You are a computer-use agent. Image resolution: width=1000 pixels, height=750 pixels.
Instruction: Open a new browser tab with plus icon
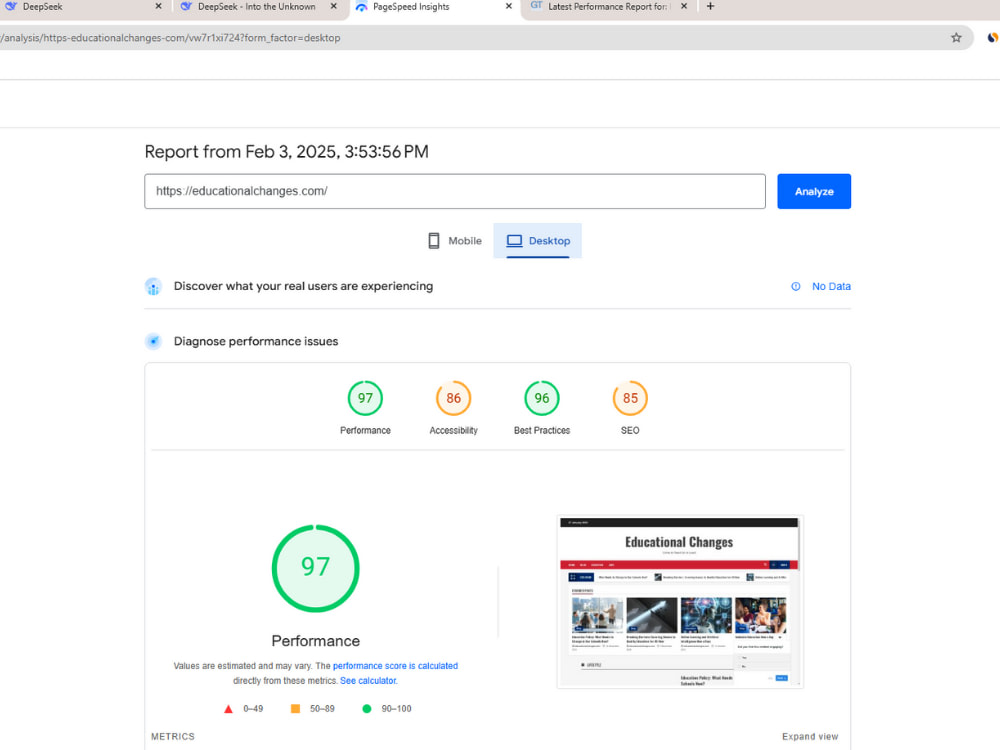(710, 6)
